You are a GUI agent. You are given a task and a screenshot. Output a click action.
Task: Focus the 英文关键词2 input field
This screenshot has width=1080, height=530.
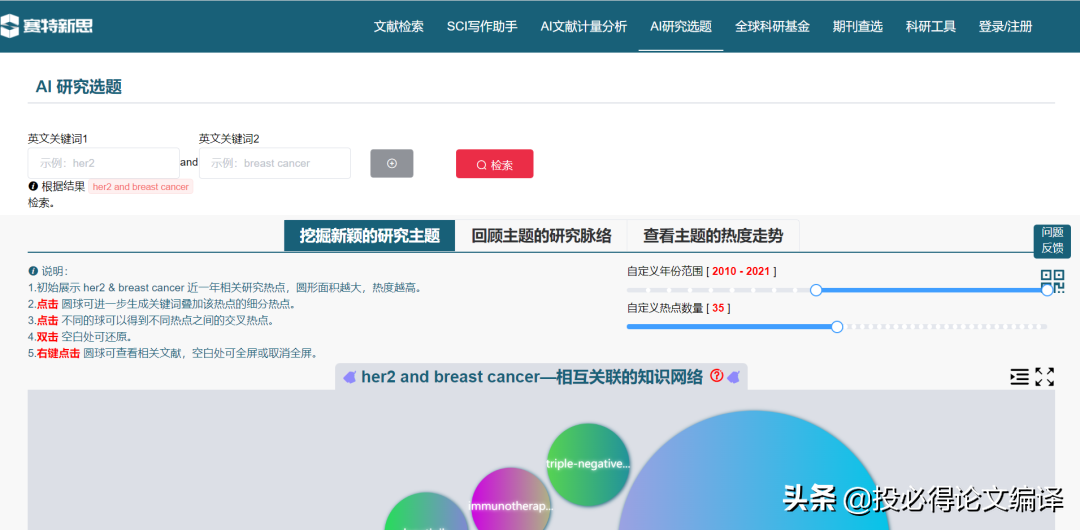pyautogui.click(x=275, y=163)
